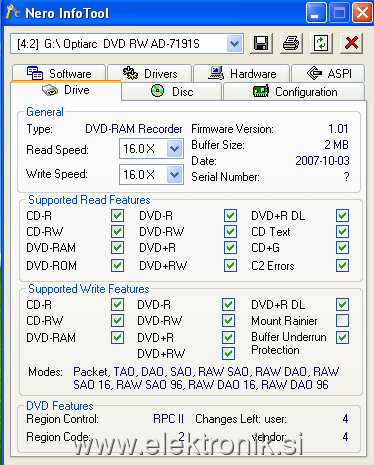
Task: Open the Disc tab
Action: [172, 91]
